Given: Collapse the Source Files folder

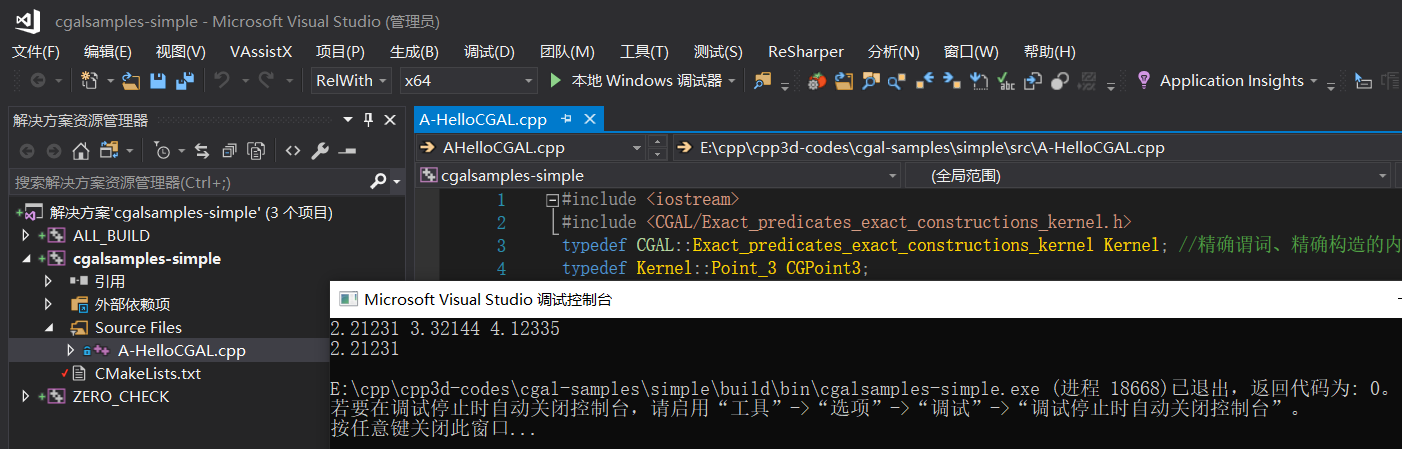Looking at the screenshot, I should point(48,328).
